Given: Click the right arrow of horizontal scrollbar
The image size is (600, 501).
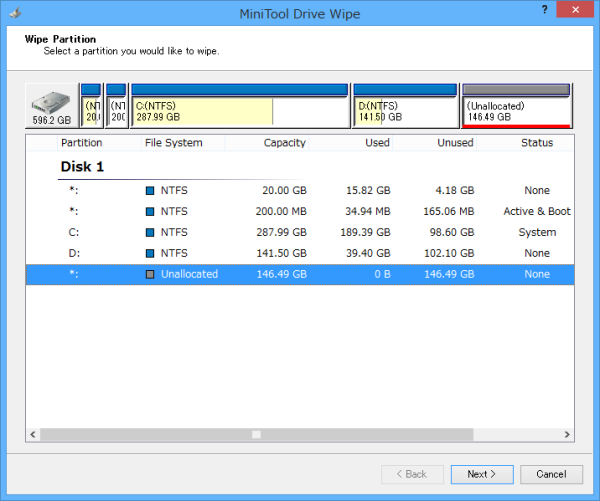Looking at the screenshot, I should [567, 434].
